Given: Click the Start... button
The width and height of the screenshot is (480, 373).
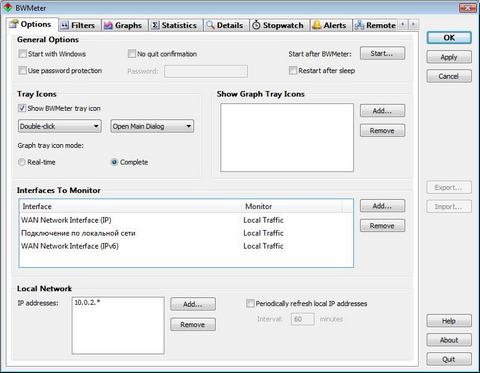Looking at the screenshot, I should click(382, 53).
